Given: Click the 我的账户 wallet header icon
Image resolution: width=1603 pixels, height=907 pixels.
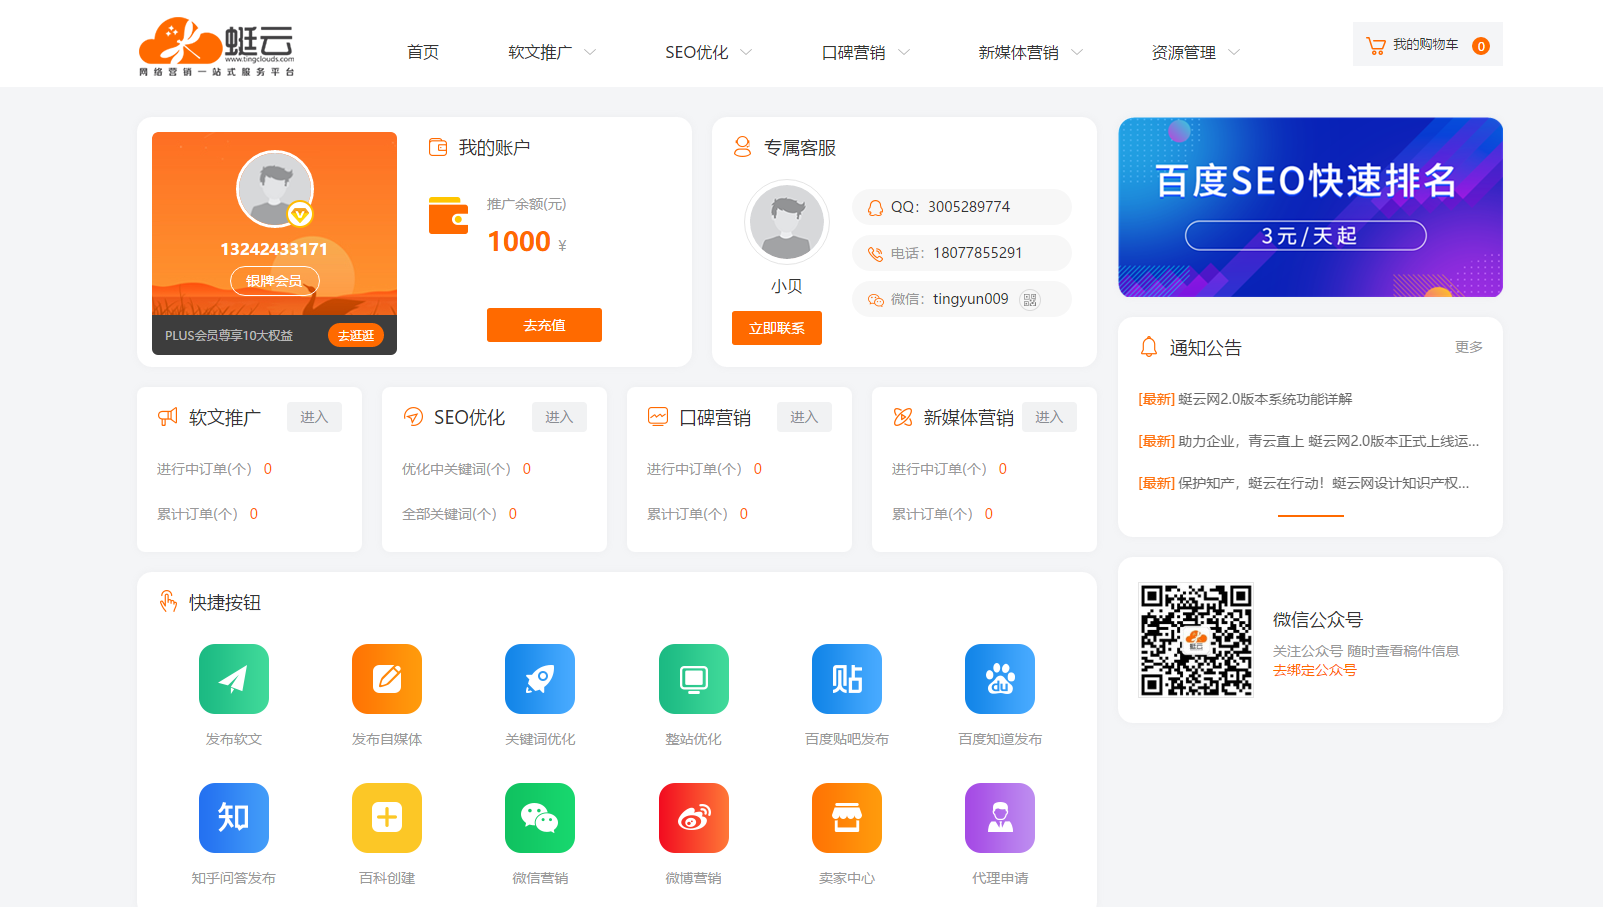Looking at the screenshot, I should (x=438, y=147).
